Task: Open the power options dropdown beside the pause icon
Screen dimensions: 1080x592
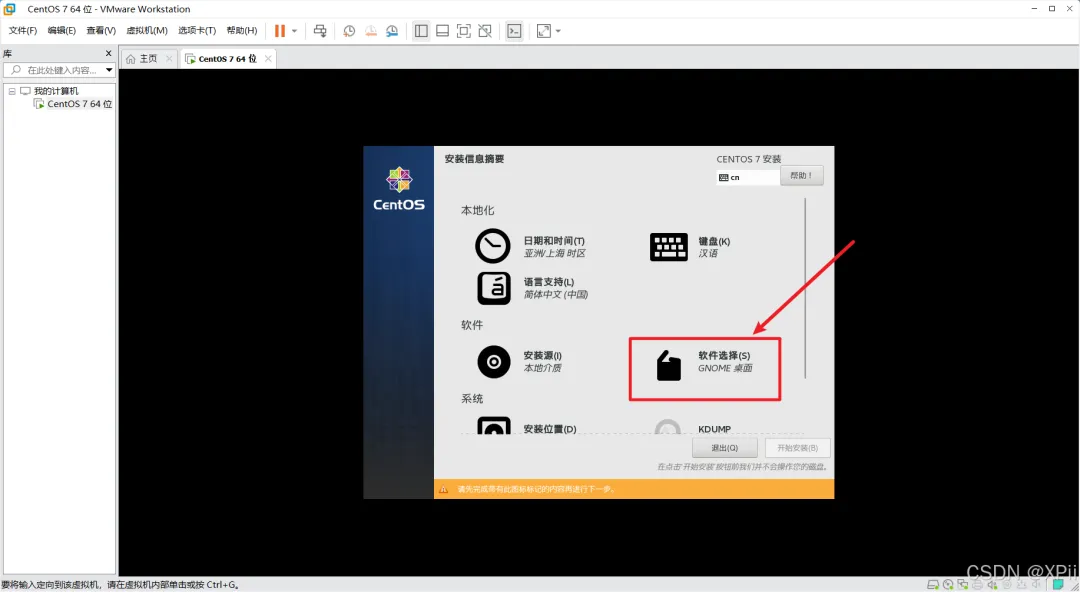Action: point(294,31)
